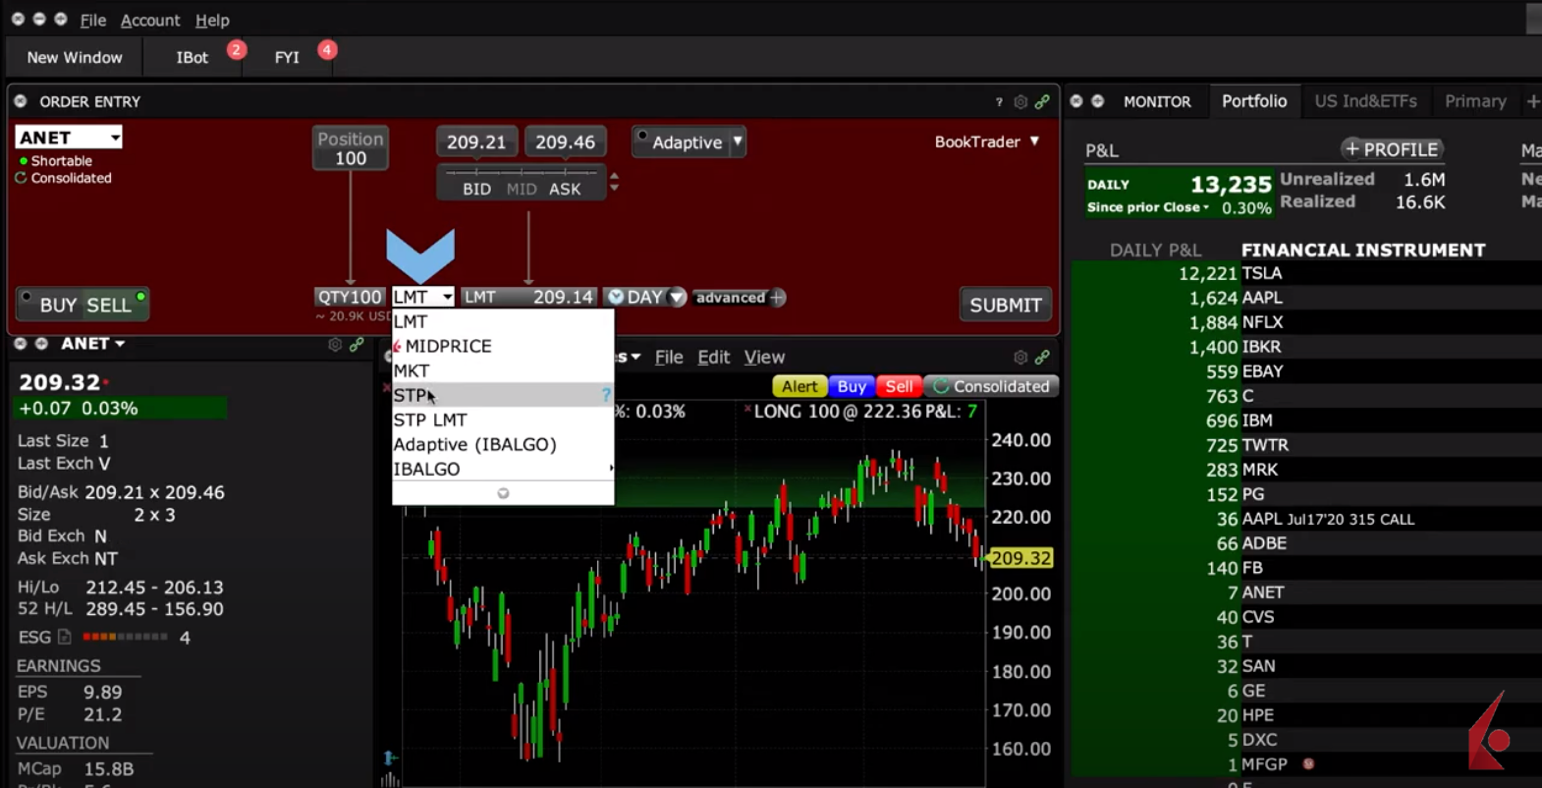Image resolution: width=1542 pixels, height=788 pixels.
Task: Click Order Entry link chain icon
Action: [x=1042, y=102]
